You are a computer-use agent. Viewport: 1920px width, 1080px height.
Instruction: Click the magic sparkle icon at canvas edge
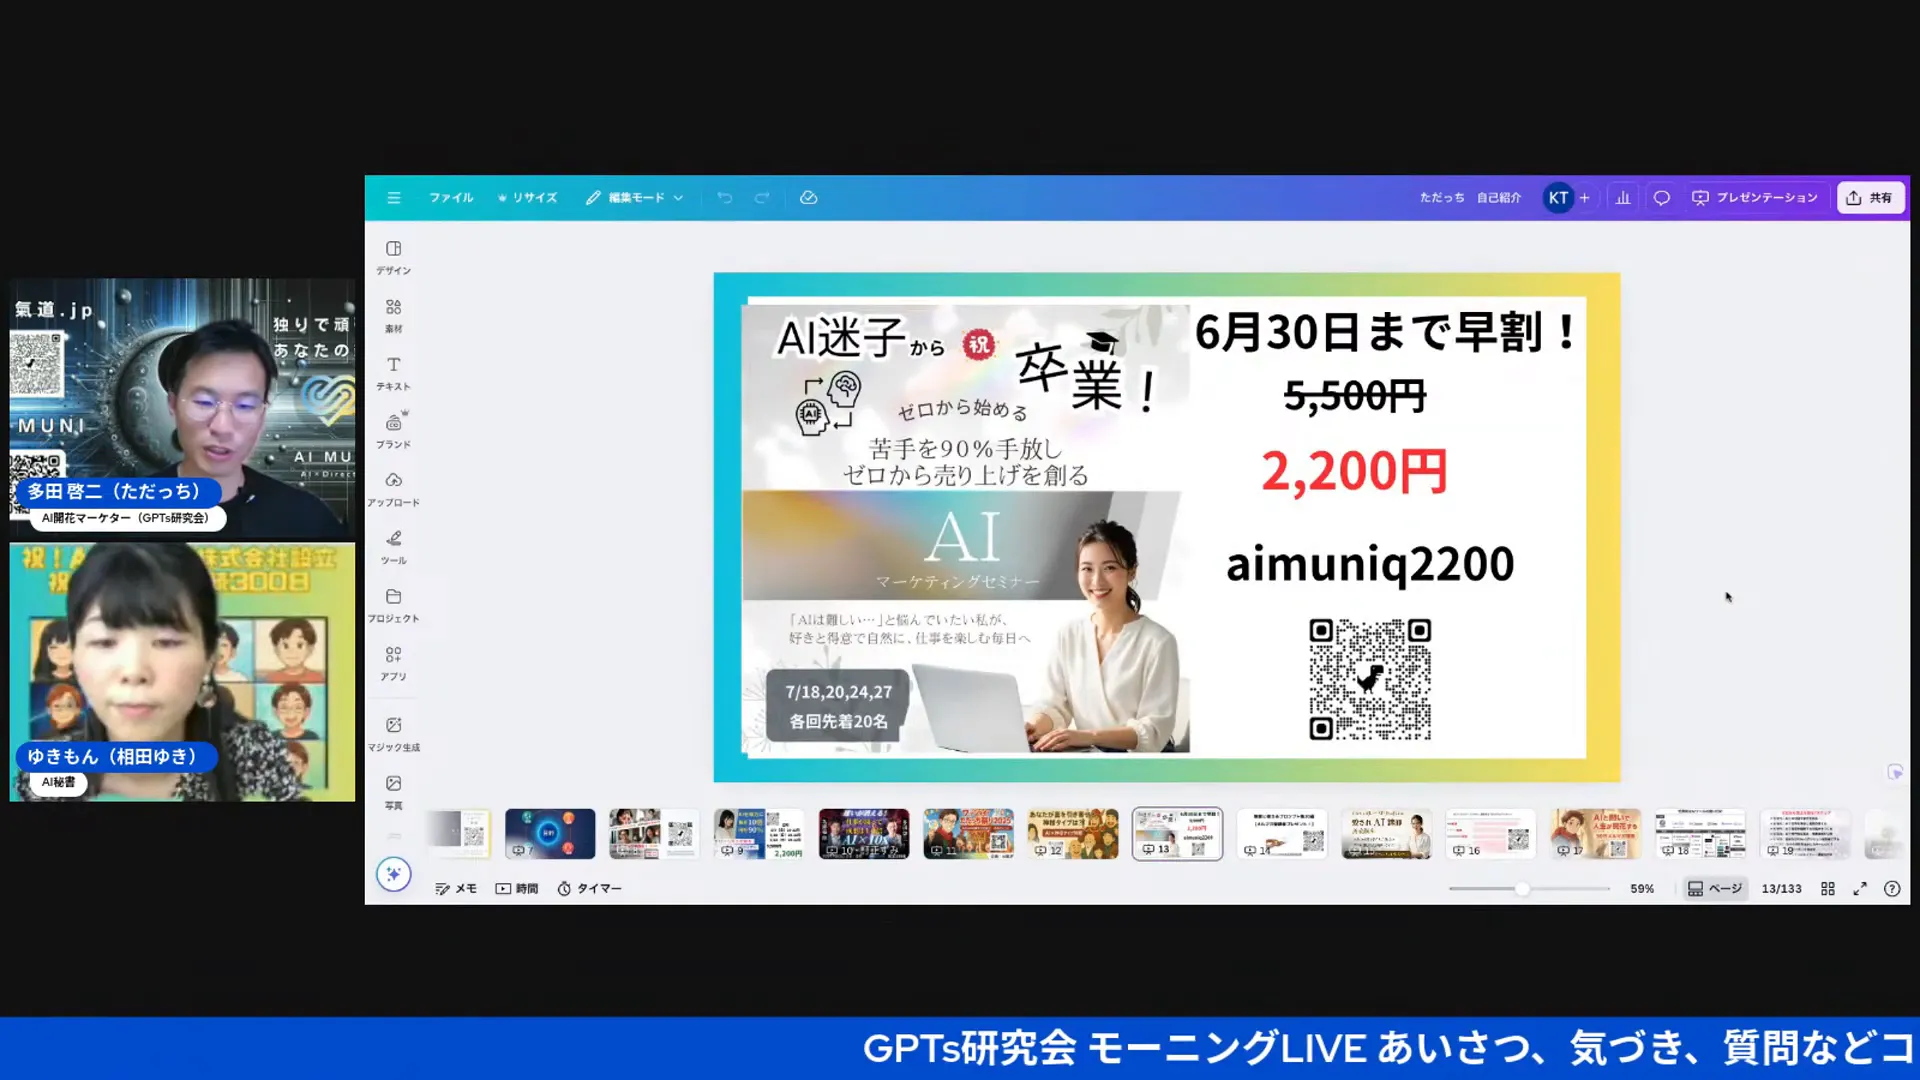1895,772
